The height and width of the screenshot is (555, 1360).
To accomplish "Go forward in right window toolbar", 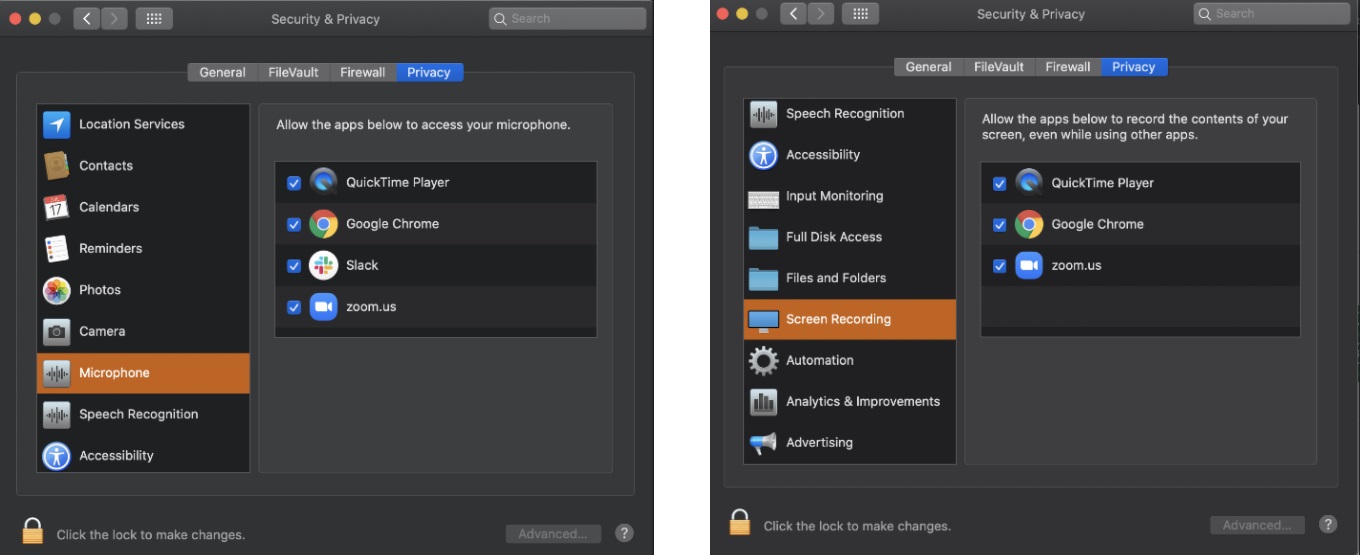I will tap(821, 14).
